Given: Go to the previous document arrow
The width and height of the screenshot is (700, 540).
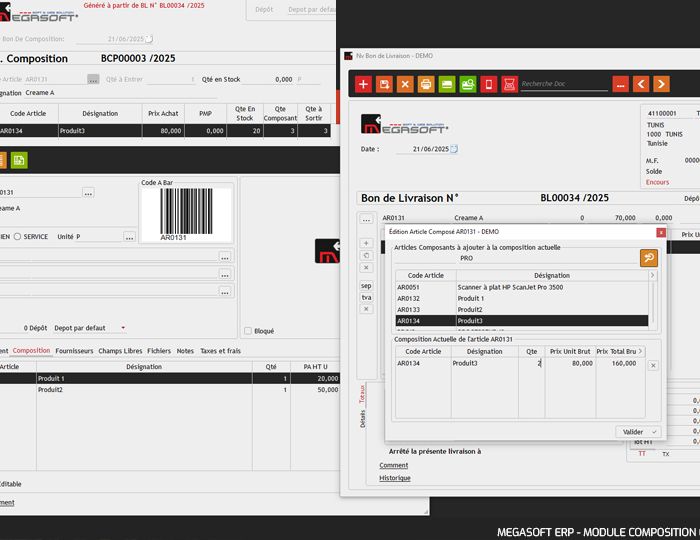Looking at the screenshot, I should pyautogui.click(x=641, y=84).
